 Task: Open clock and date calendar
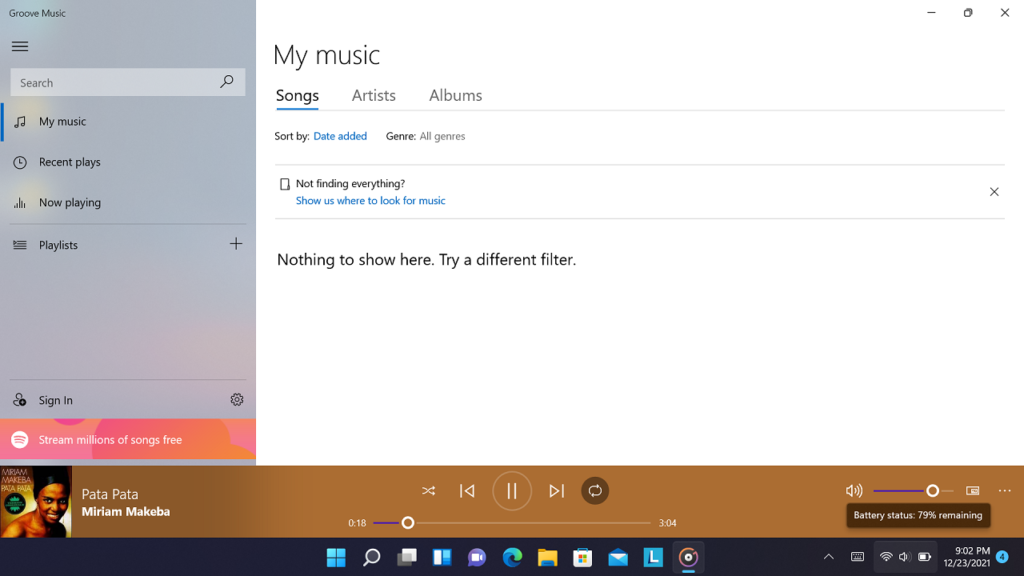(x=967, y=557)
